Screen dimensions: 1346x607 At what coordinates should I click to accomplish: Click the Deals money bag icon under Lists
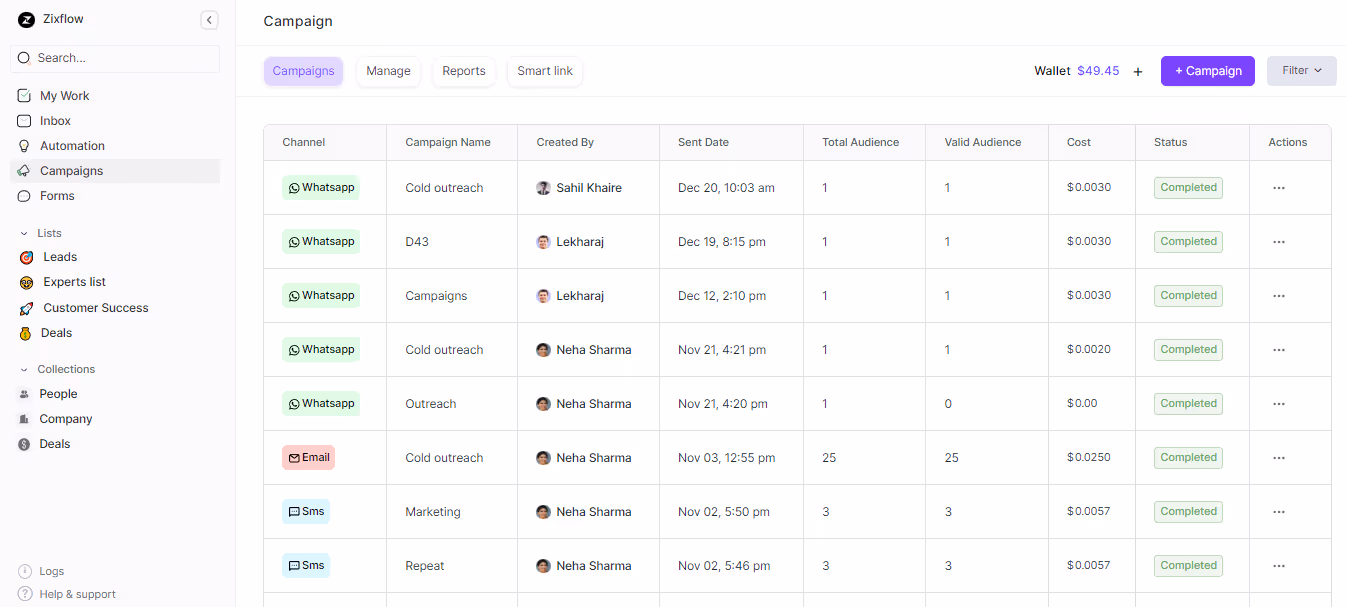pos(26,333)
